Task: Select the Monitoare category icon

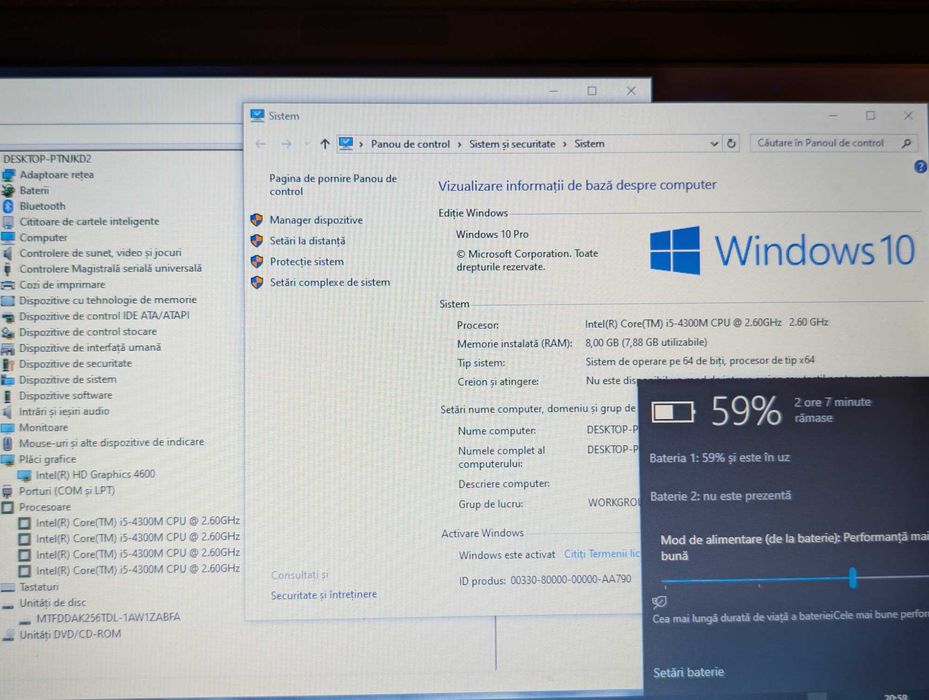Action: [8, 427]
